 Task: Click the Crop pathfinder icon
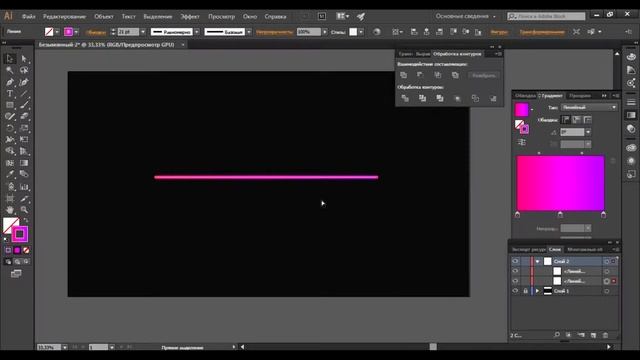click(458, 98)
